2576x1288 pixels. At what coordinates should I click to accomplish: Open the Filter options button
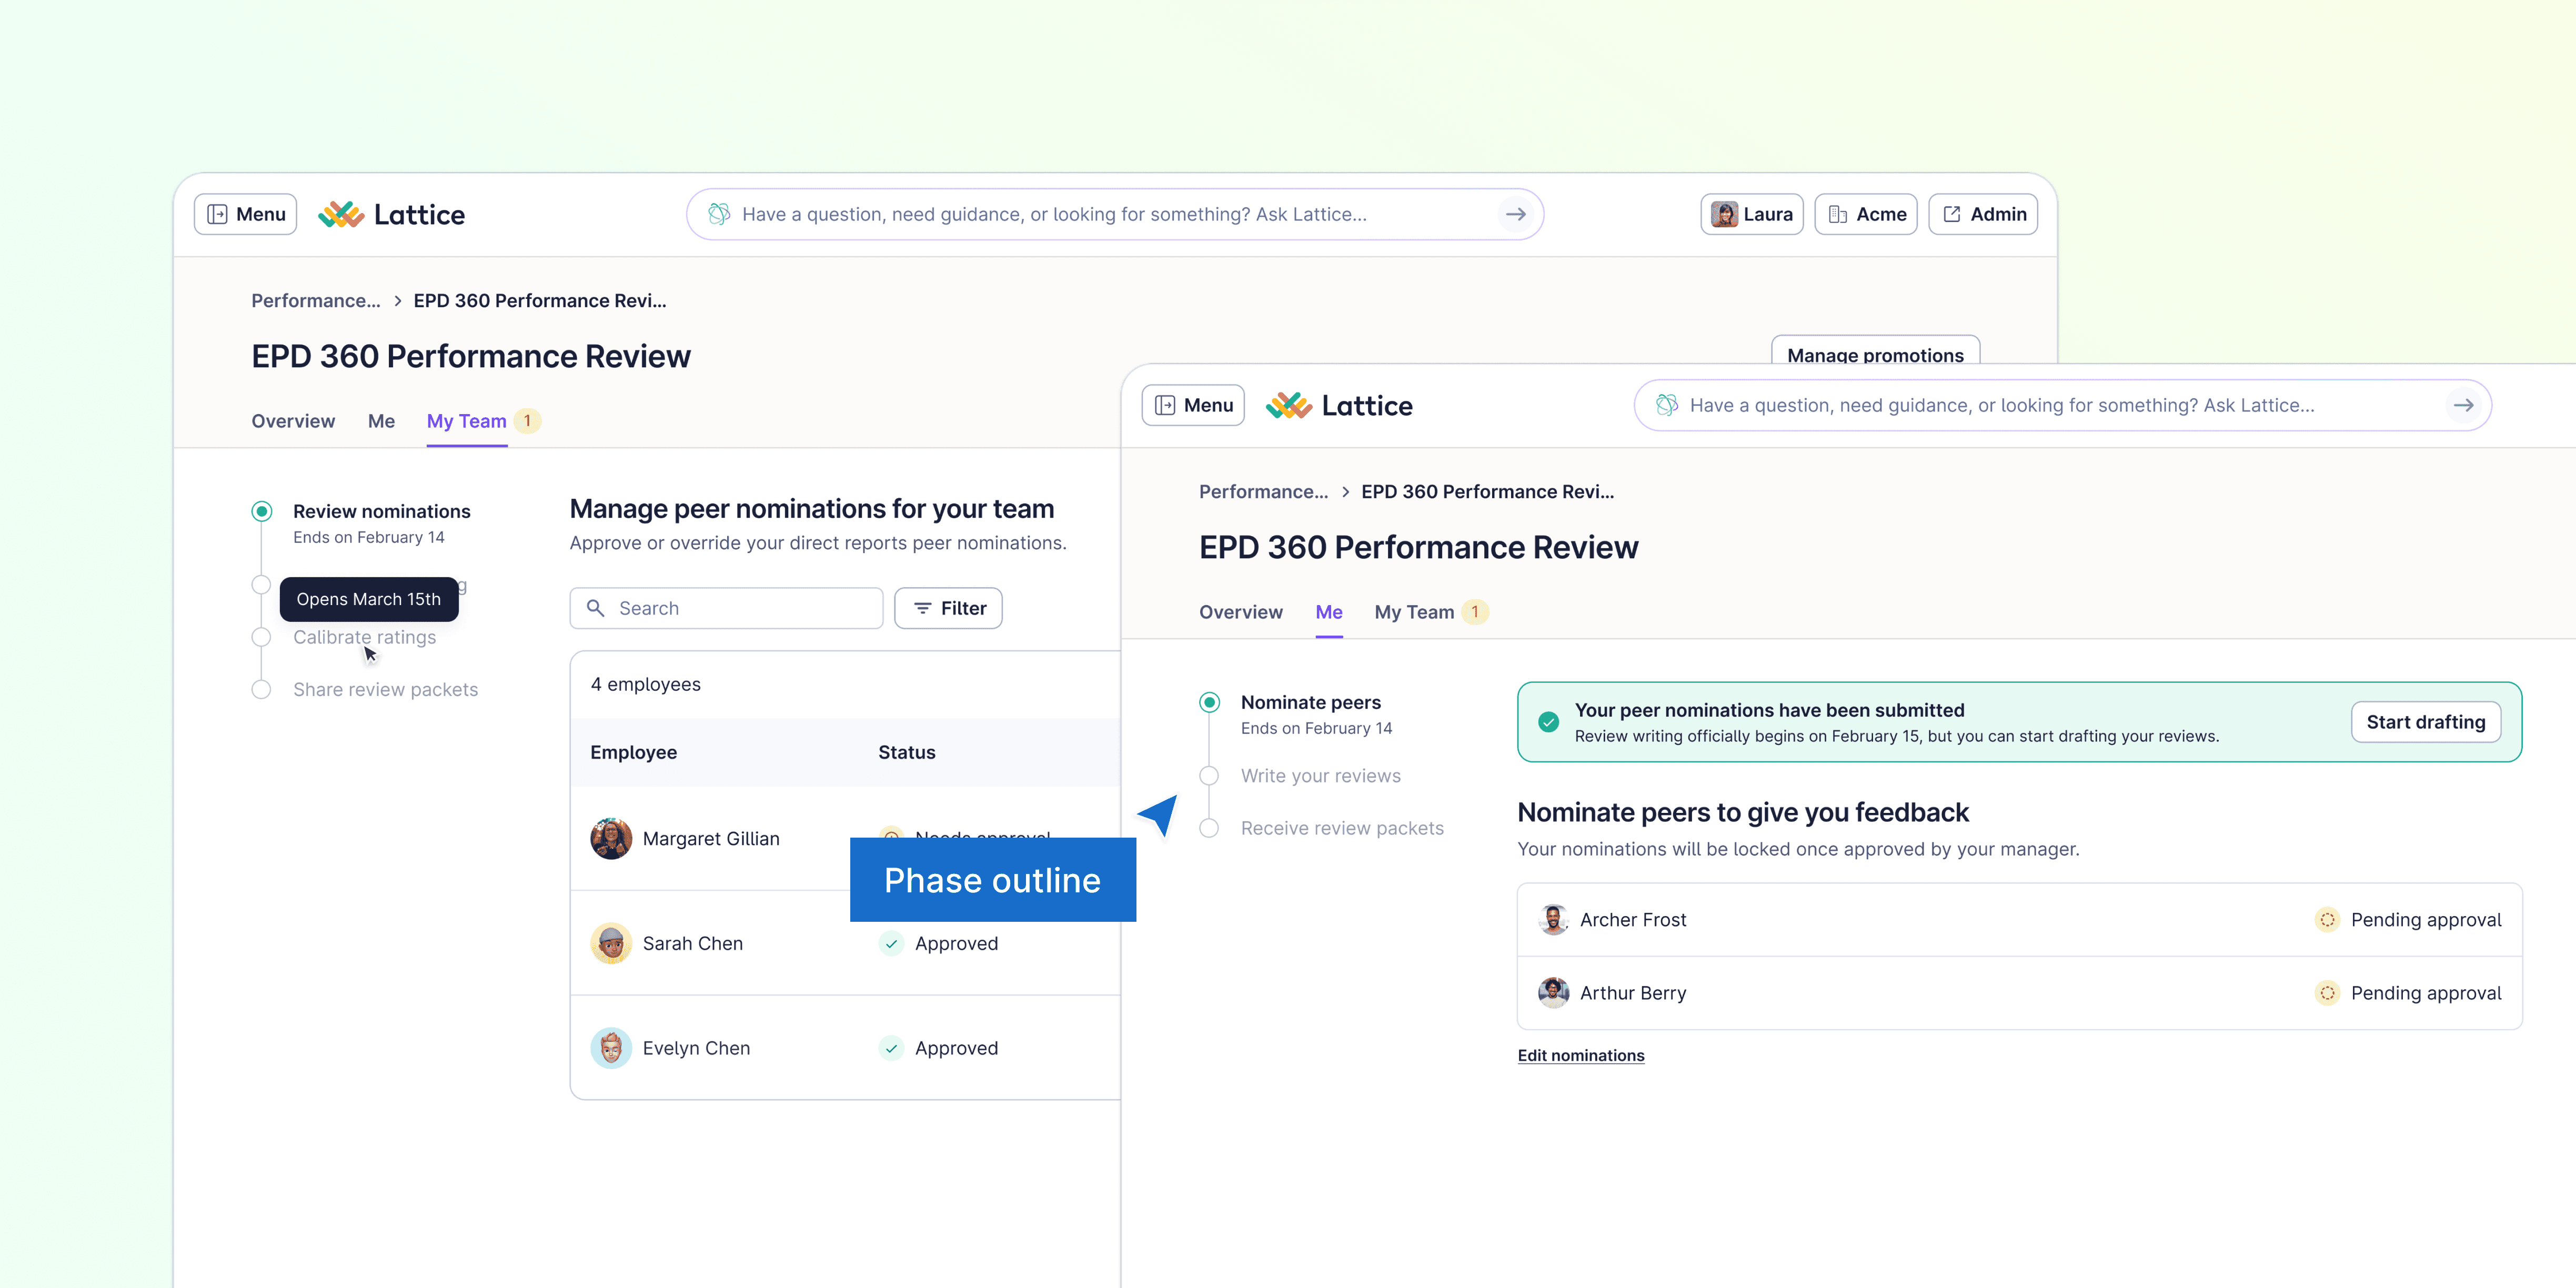click(x=948, y=608)
